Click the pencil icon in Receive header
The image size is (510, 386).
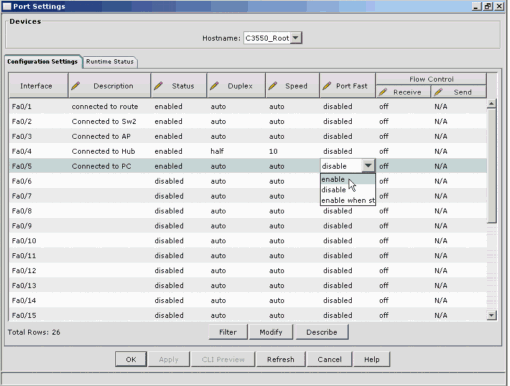pyautogui.click(x=383, y=92)
